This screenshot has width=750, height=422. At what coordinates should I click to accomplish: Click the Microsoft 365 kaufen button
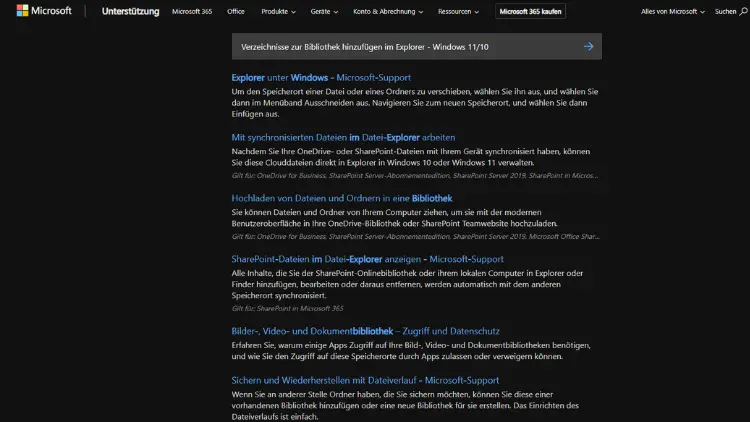pyautogui.click(x=530, y=11)
